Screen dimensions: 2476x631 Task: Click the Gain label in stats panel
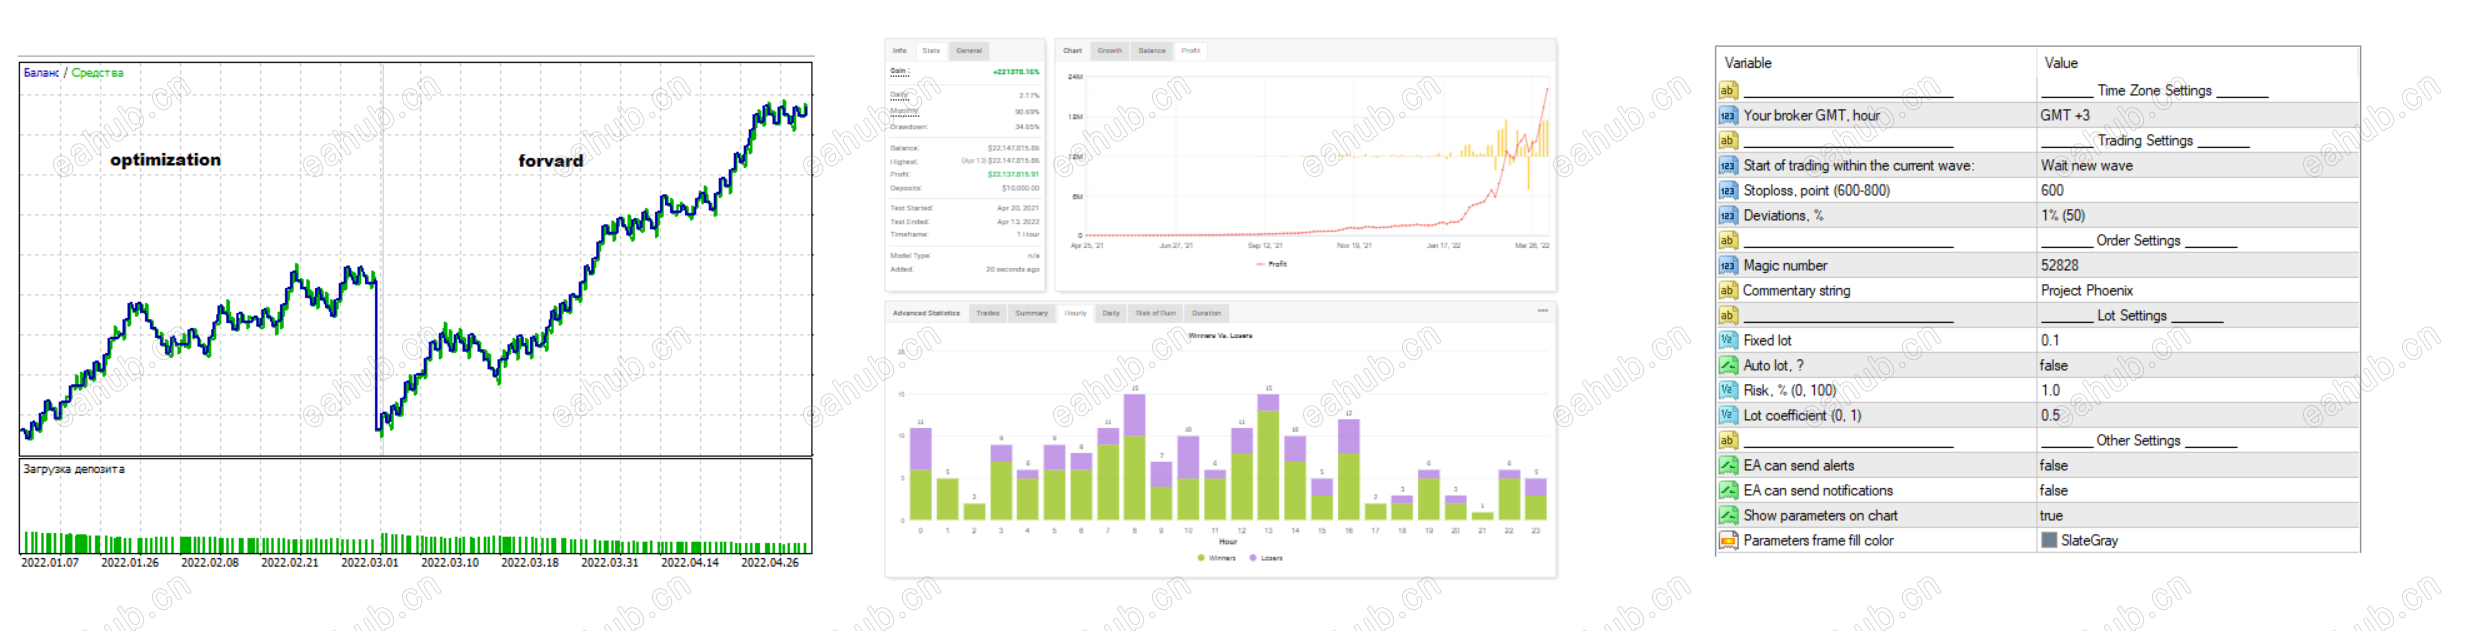(x=899, y=71)
